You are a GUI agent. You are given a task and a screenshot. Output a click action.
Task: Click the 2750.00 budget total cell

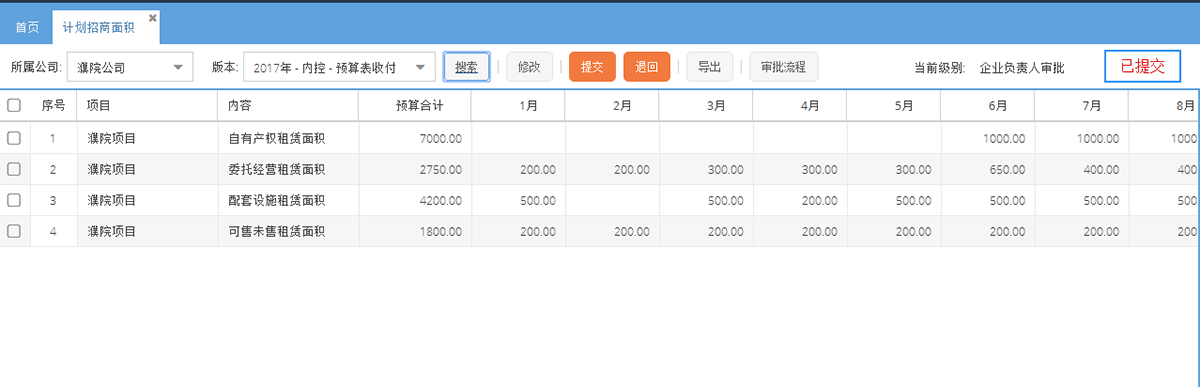(414, 169)
